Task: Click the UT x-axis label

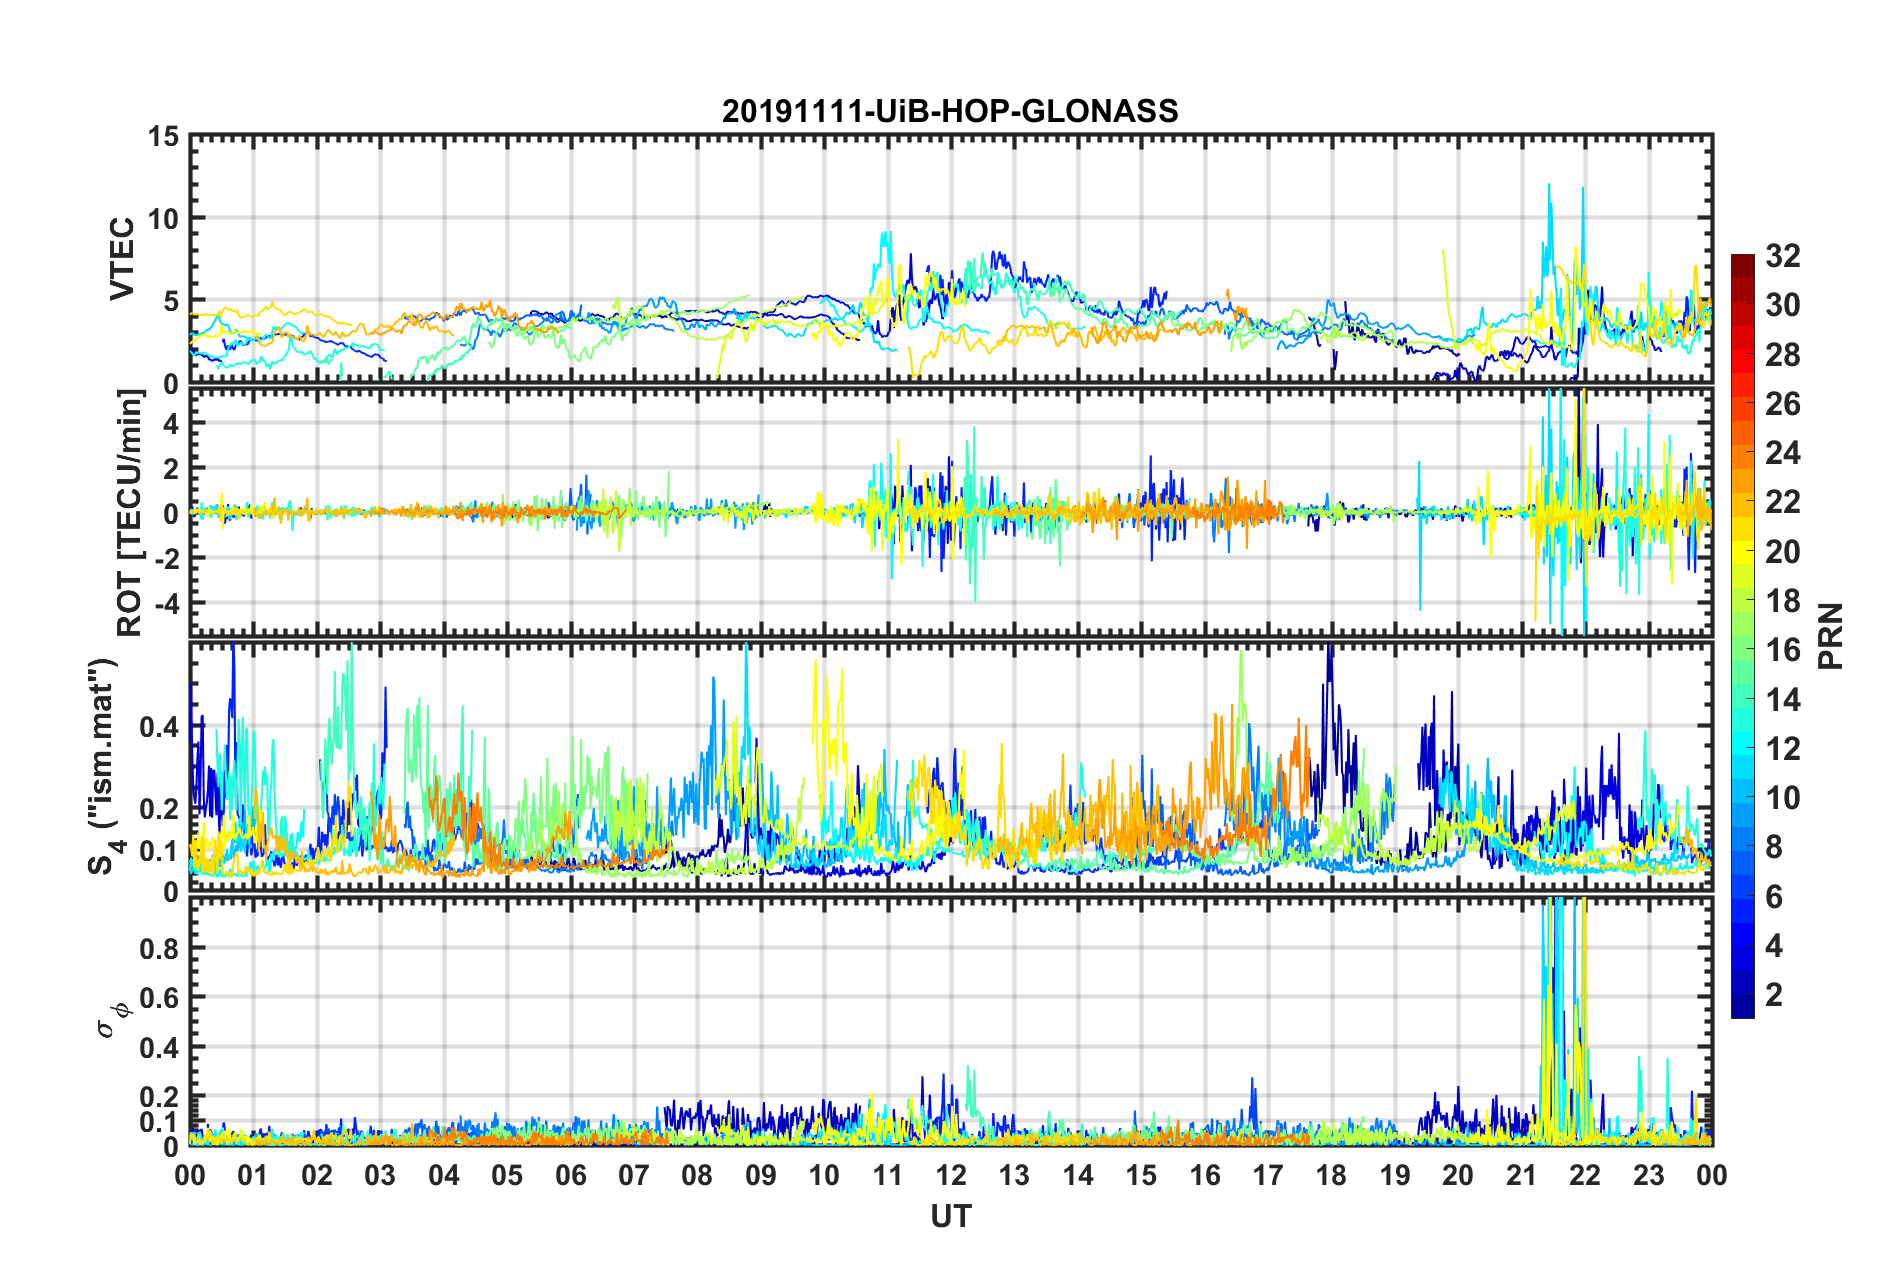Action: click(951, 1216)
